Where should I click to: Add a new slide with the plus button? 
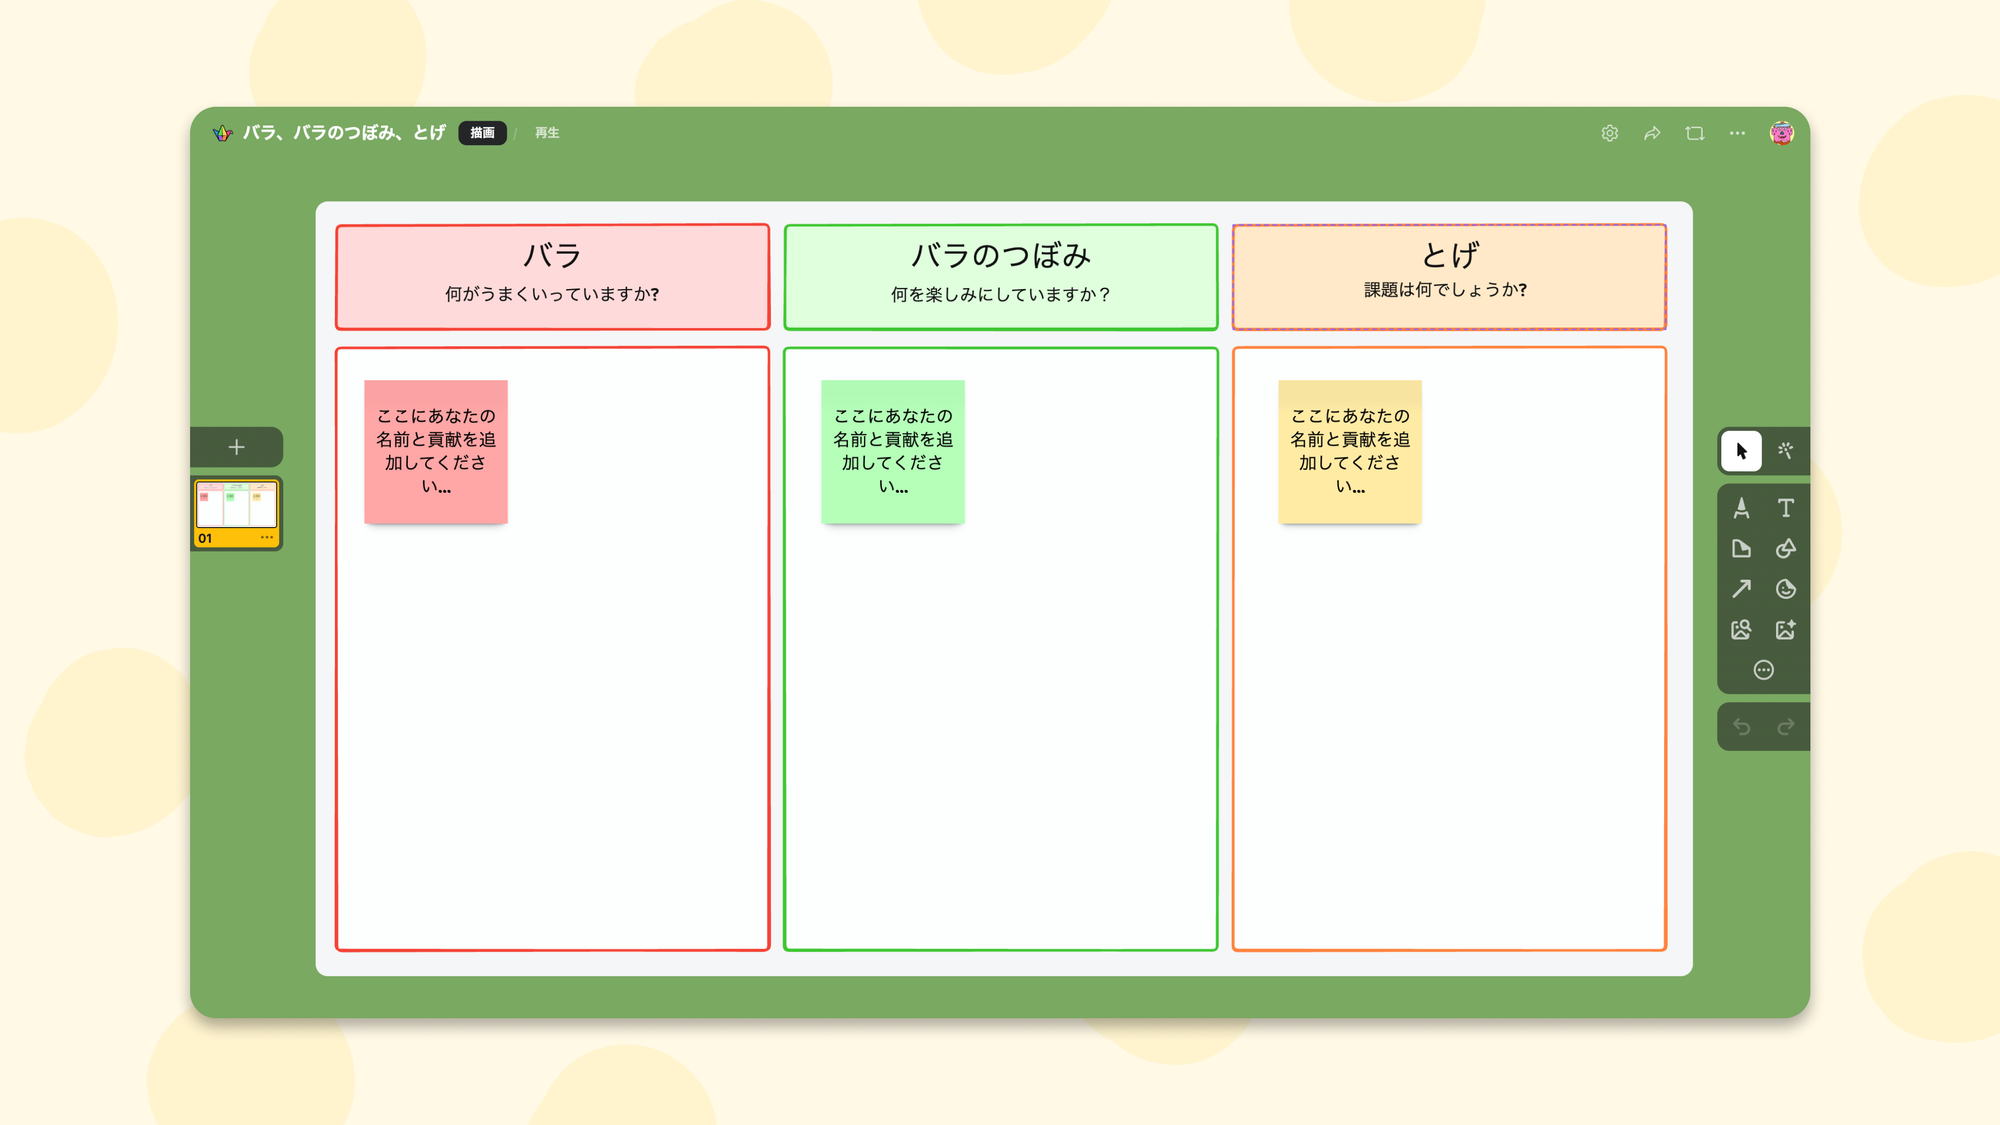point(236,447)
